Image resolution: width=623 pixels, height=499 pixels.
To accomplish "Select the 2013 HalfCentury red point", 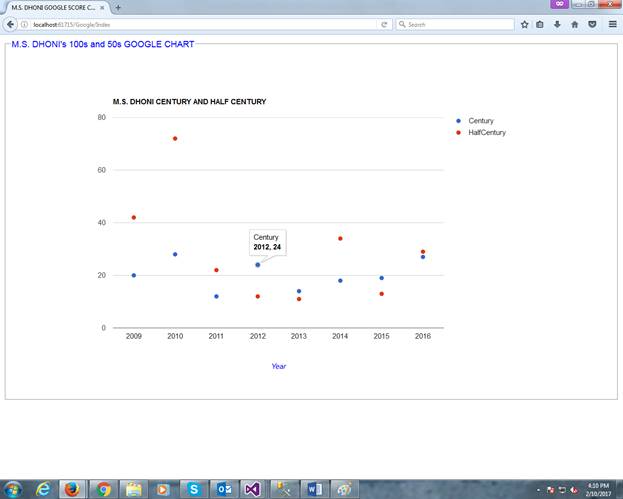I will (299, 299).
